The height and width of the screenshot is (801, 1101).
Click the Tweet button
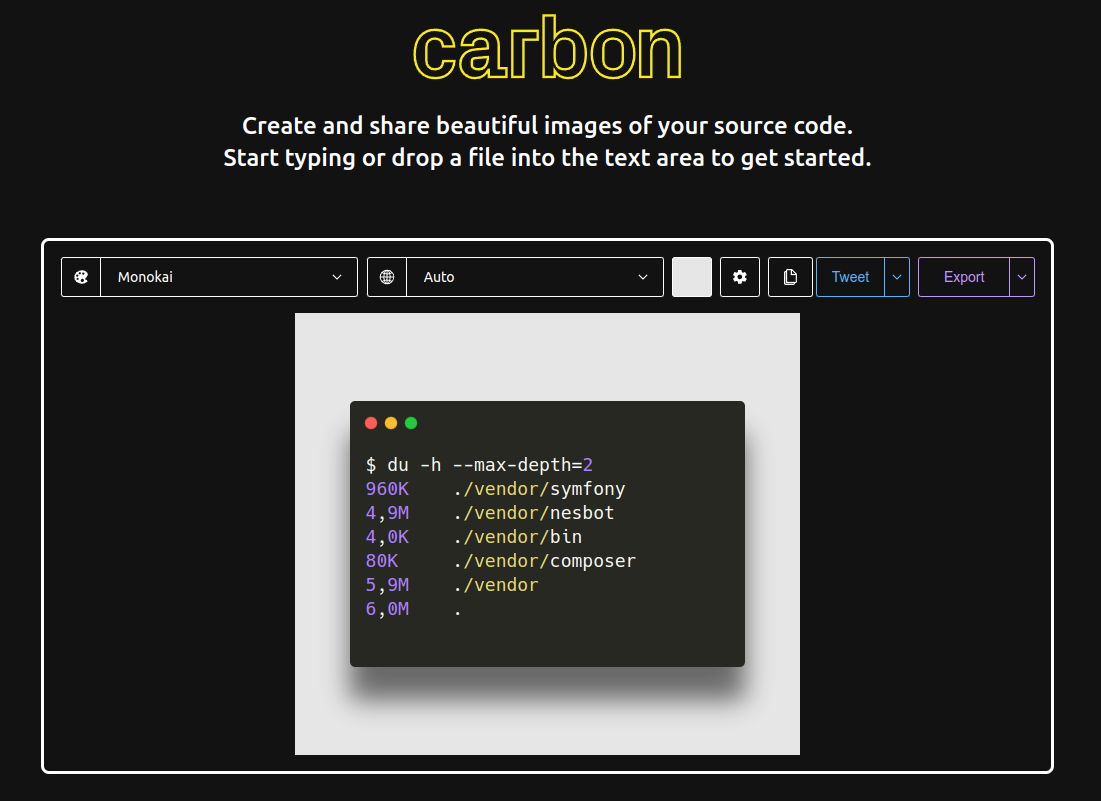click(x=850, y=277)
